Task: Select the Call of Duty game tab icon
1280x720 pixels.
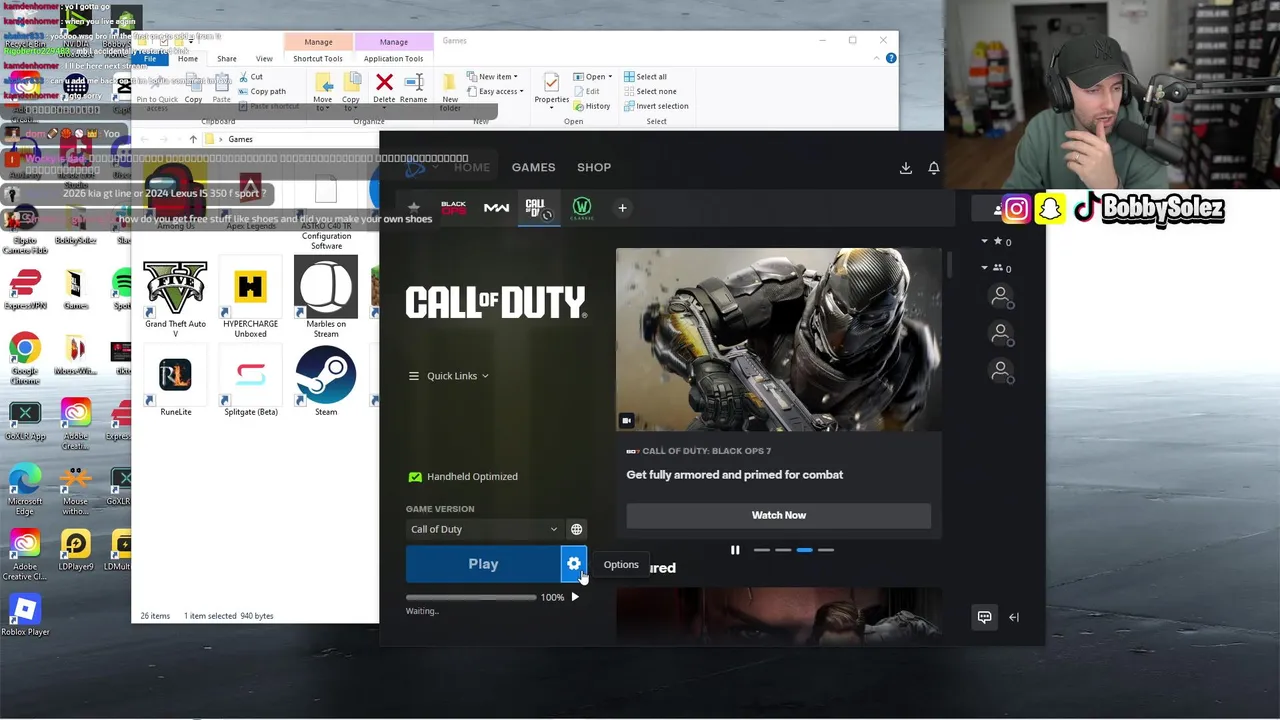Action: (x=538, y=208)
